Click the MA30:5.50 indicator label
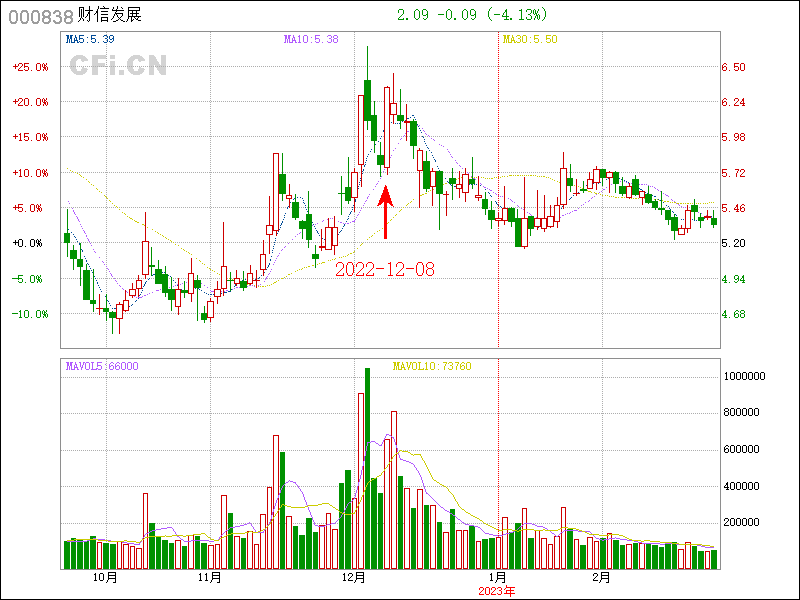 [530, 40]
